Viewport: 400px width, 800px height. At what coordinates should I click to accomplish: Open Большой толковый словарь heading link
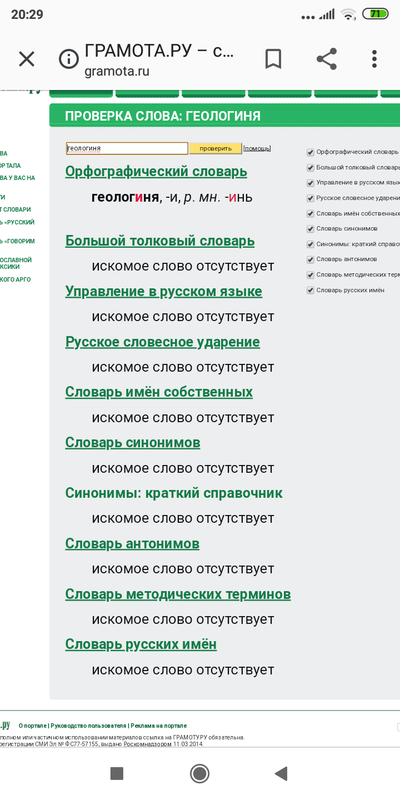[160, 241]
